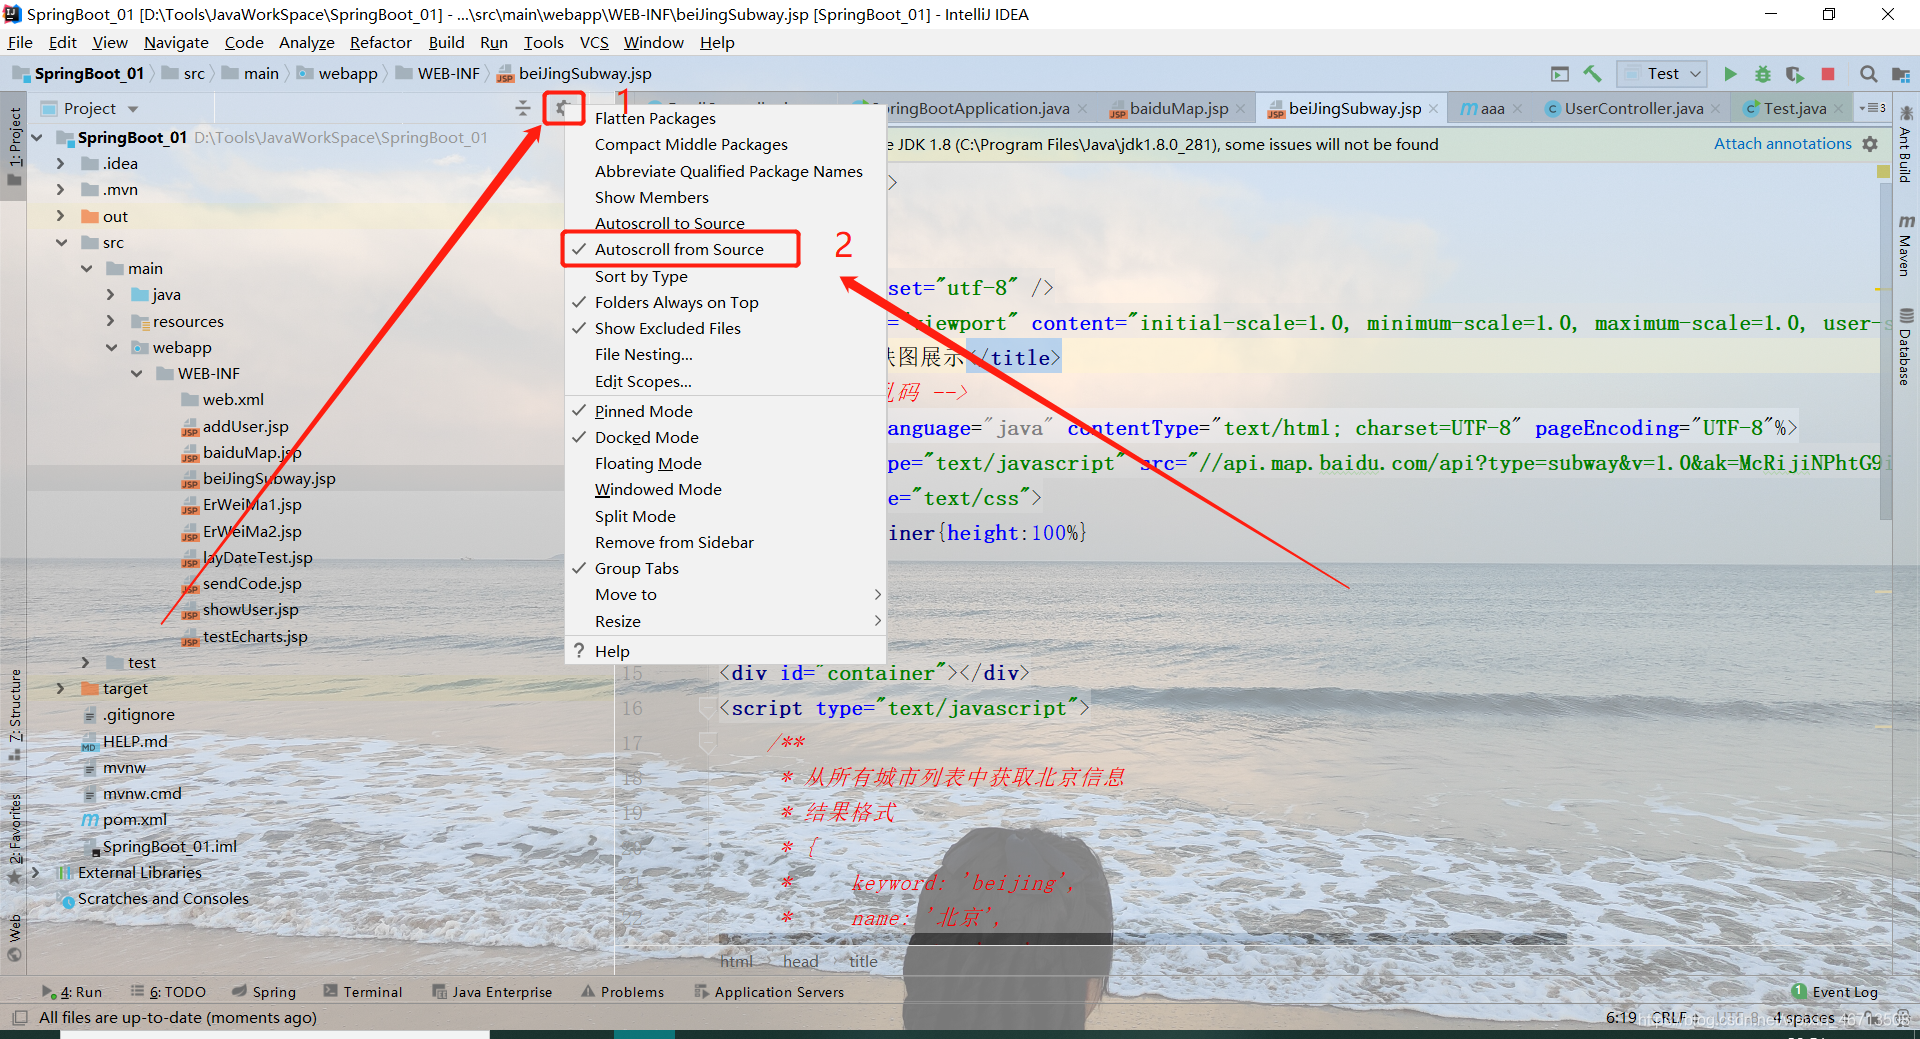This screenshot has width=1920, height=1039.
Task: Enable Autoscroll to Source
Action: coord(725,224)
